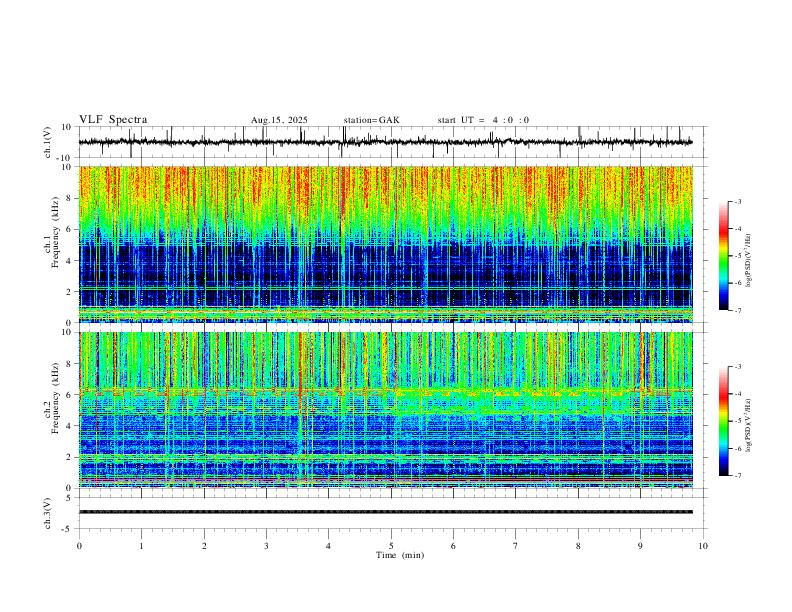Click the time axis tick label "5"

tap(391, 546)
